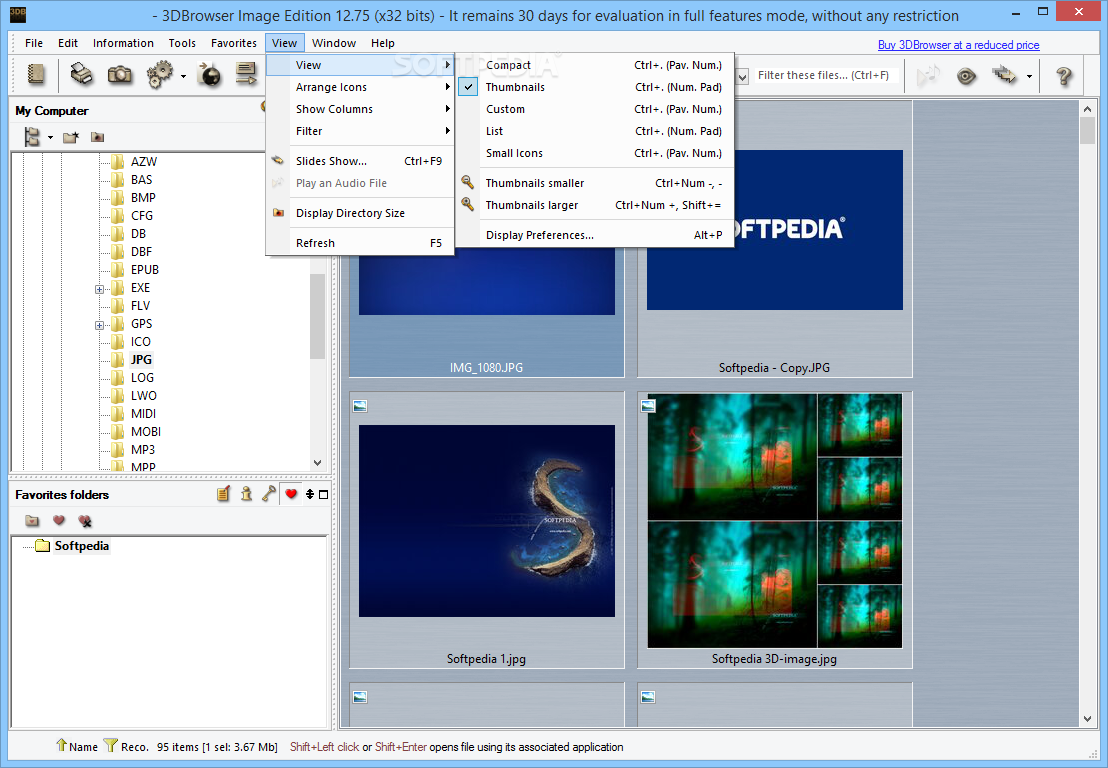The image size is (1108, 768).
Task: Select the checked Thumbnails view option
Action: pos(594,87)
